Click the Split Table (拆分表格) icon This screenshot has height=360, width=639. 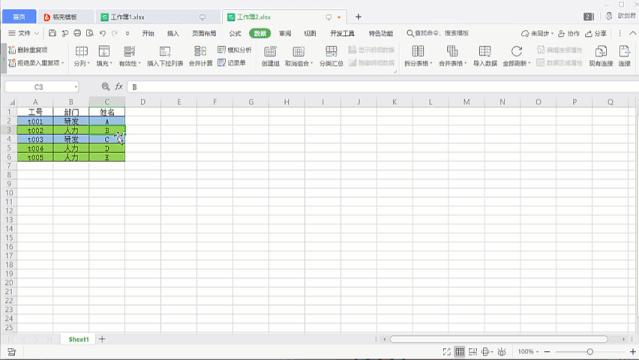pyautogui.click(x=418, y=51)
